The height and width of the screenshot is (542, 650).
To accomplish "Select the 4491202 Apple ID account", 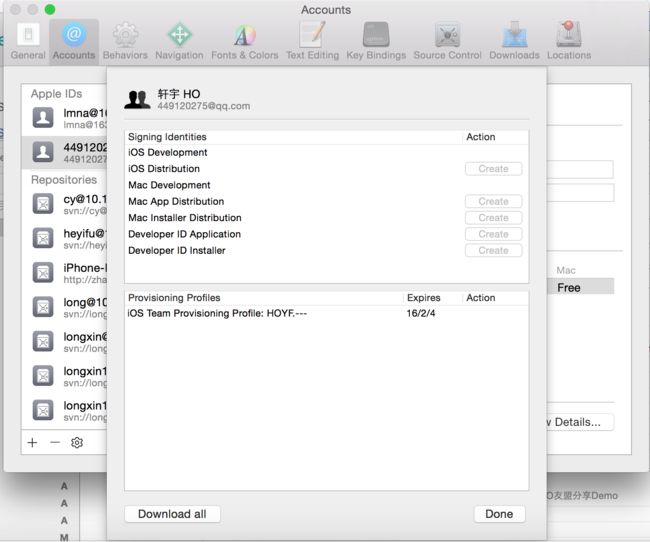I will (64, 152).
